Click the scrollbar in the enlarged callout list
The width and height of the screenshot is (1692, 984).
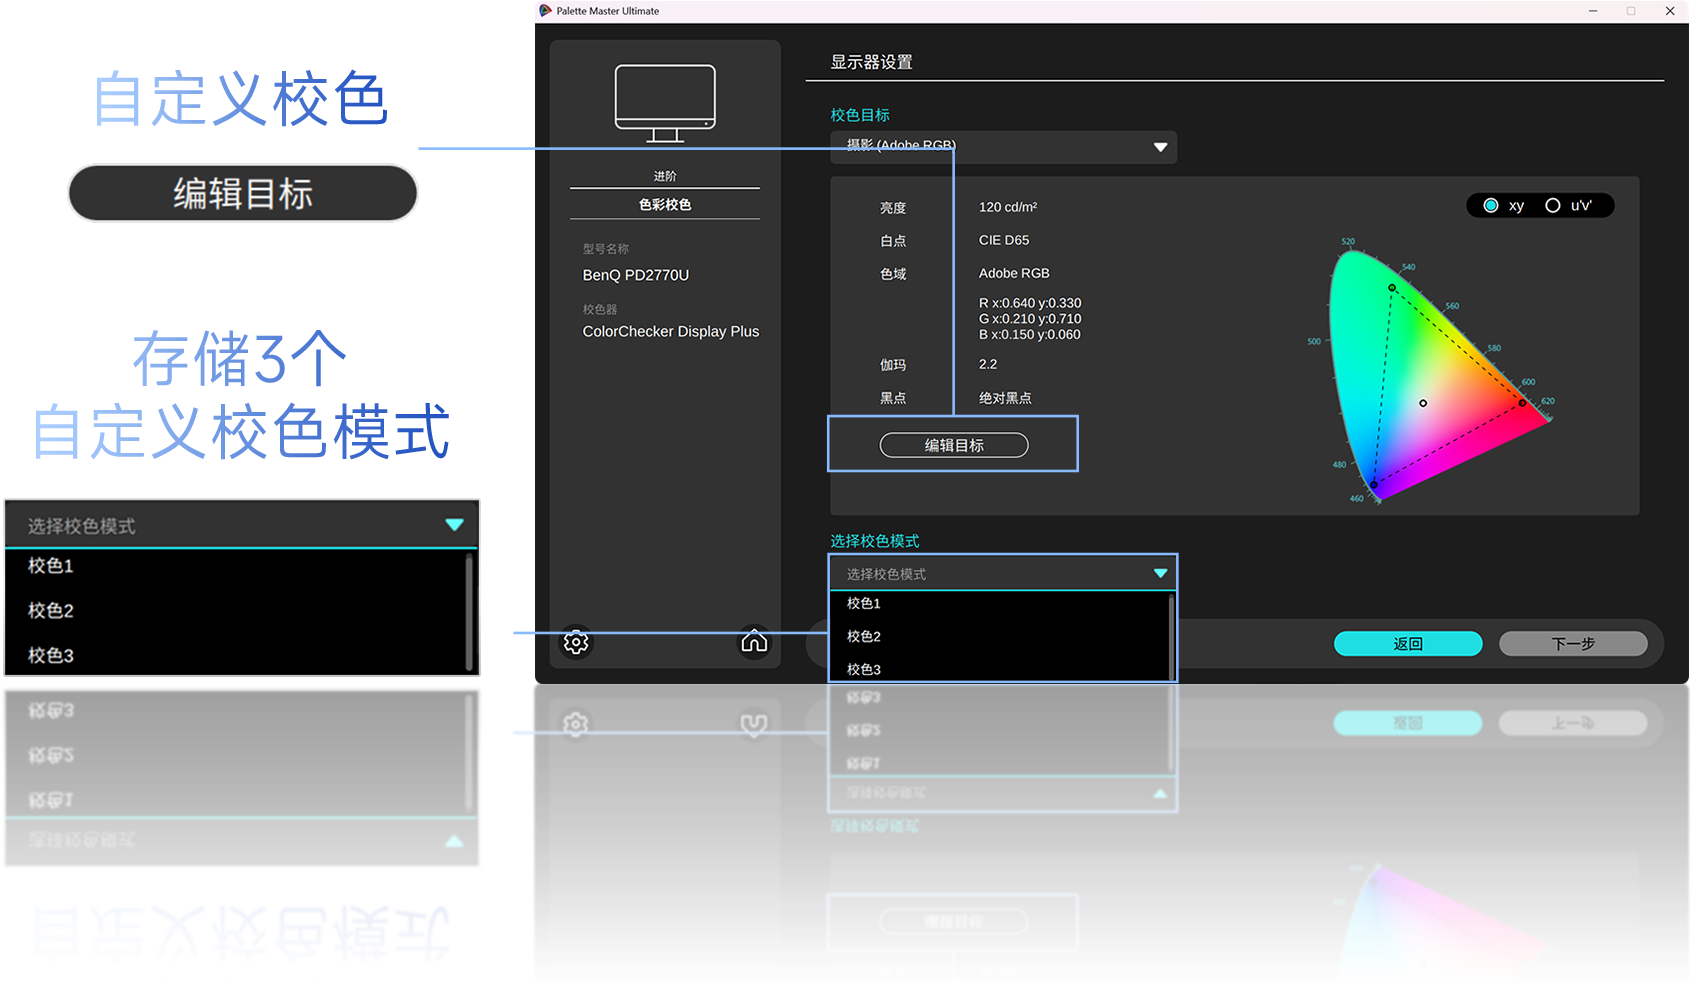pos(469,612)
